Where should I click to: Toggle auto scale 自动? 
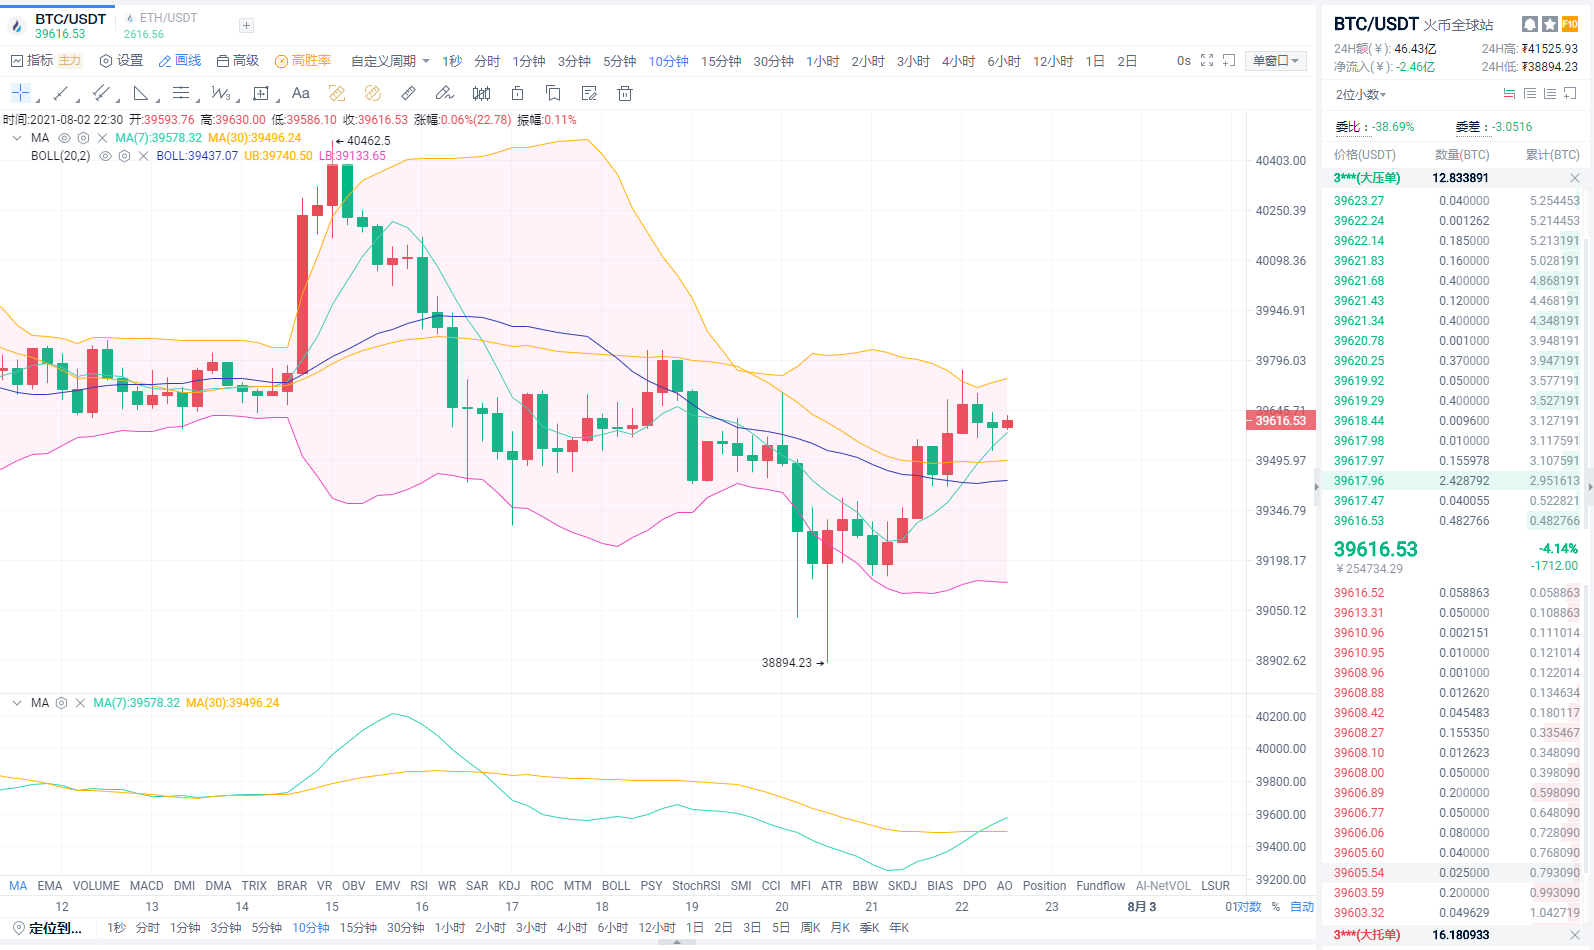click(x=1302, y=907)
